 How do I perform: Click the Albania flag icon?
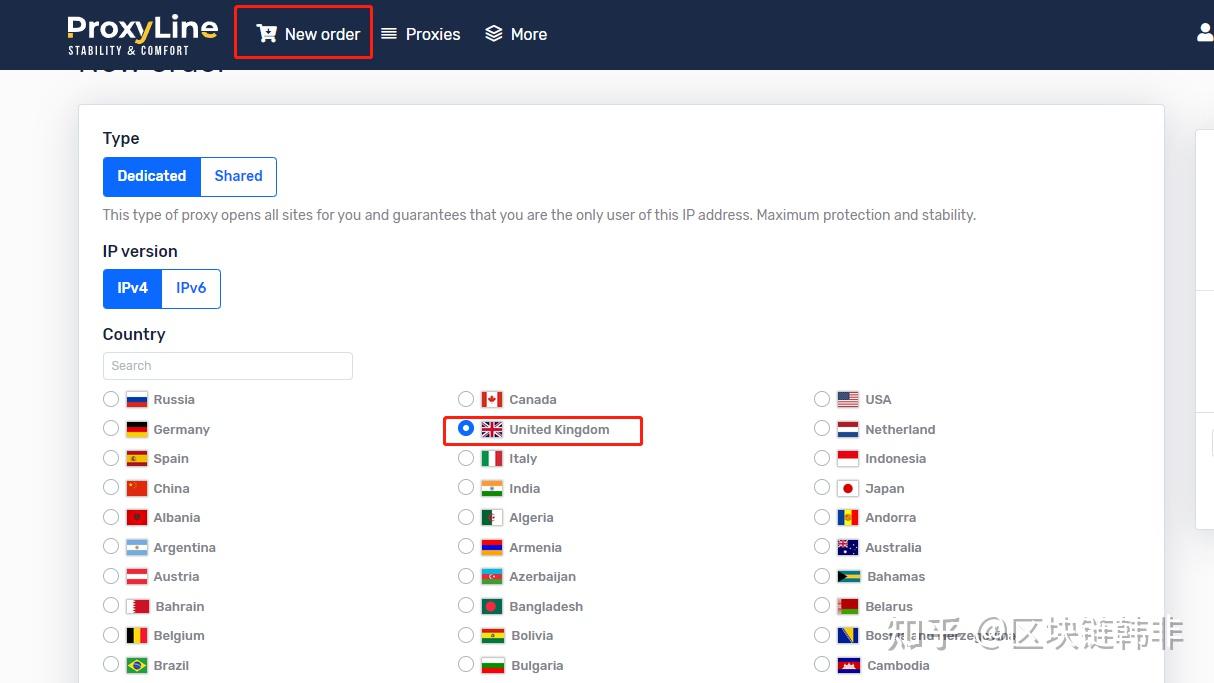(137, 518)
